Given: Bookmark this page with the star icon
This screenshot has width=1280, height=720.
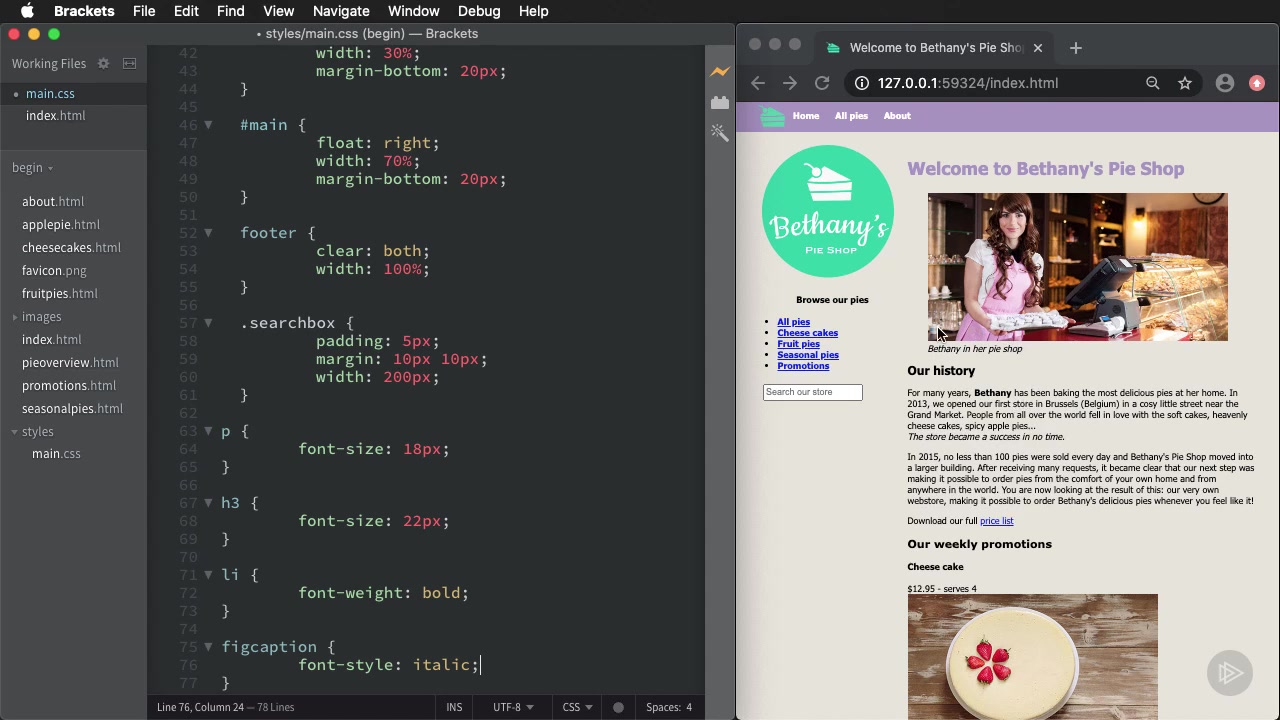Looking at the screenshot, I should tap(1185, 83).
